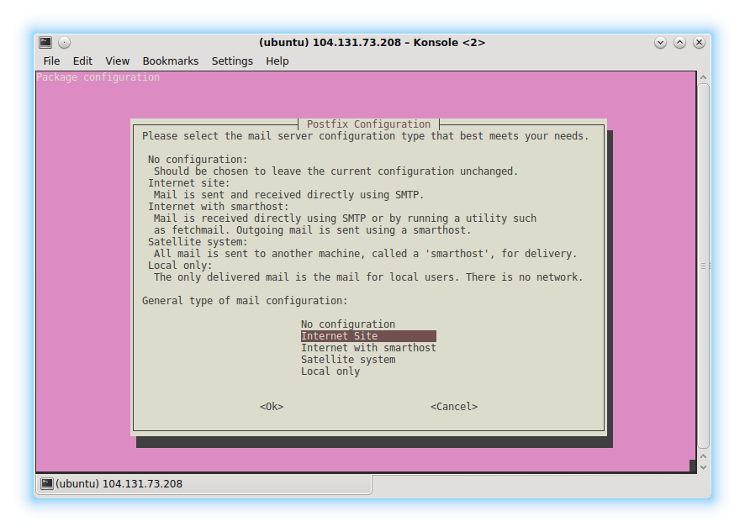Open the Settings menu
This screenshot has width=745, height=532.
pyautogui.click(x=232, y=61)
